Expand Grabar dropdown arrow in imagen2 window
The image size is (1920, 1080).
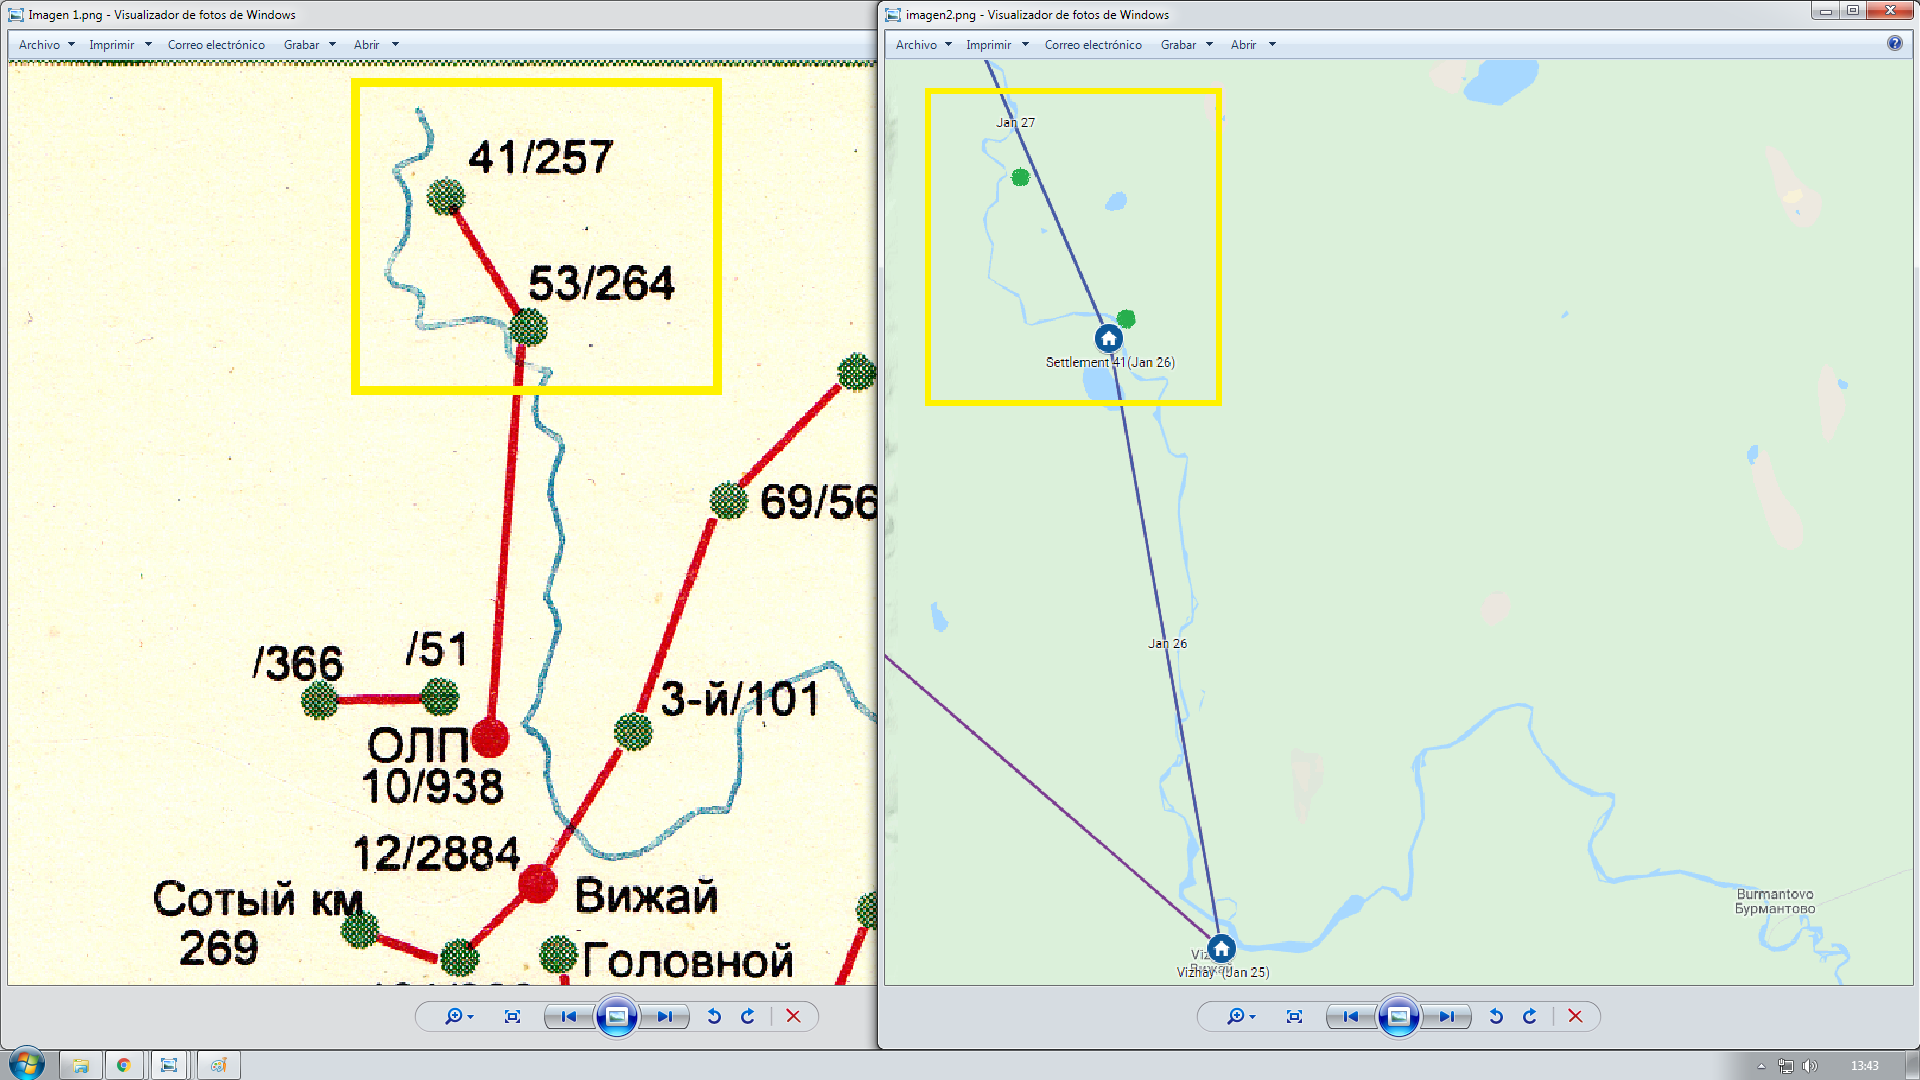pos(1209,45)
